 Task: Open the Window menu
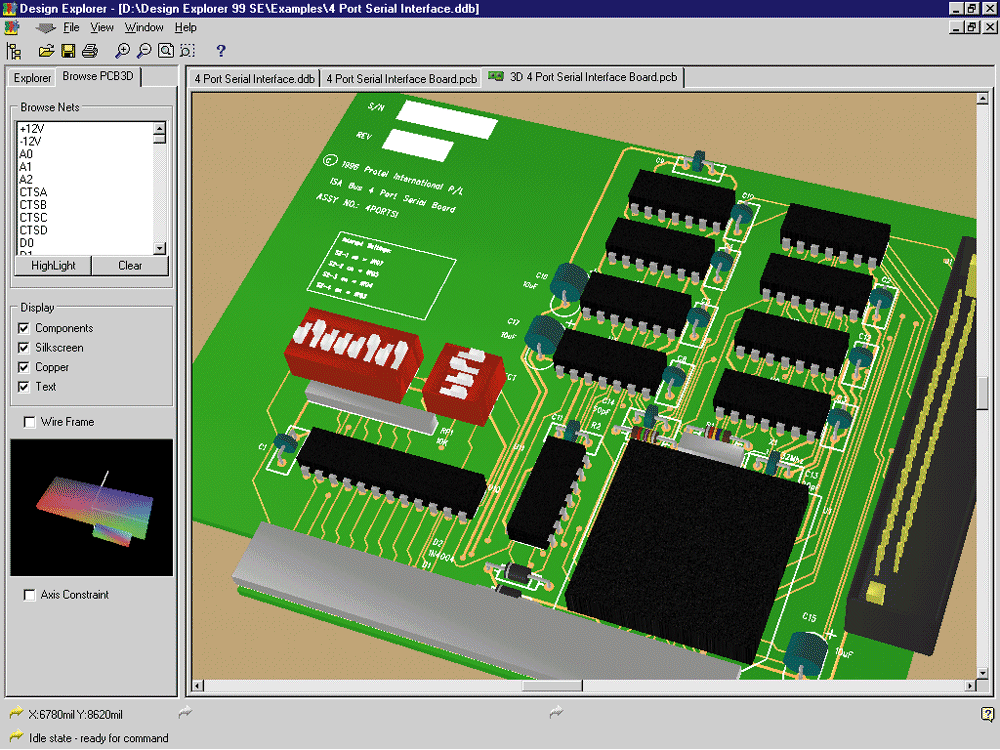[144, 27]
